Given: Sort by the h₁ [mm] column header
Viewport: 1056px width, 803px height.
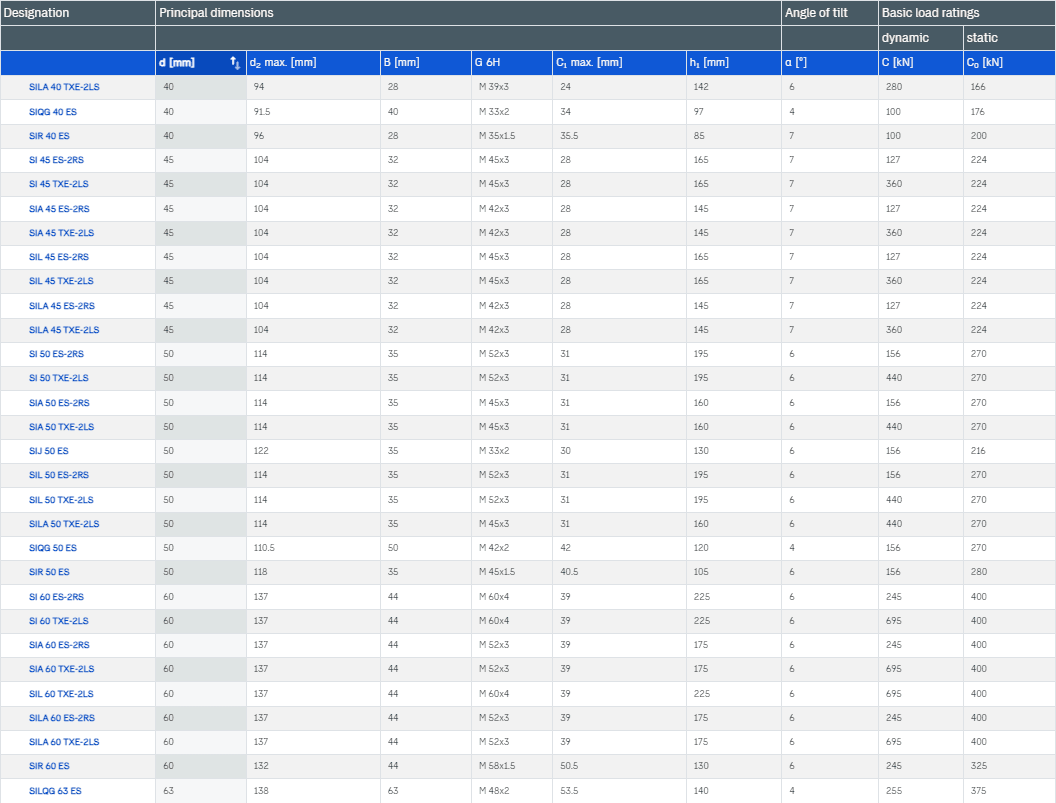Looking at the screenshot, I should coord(709,63).
